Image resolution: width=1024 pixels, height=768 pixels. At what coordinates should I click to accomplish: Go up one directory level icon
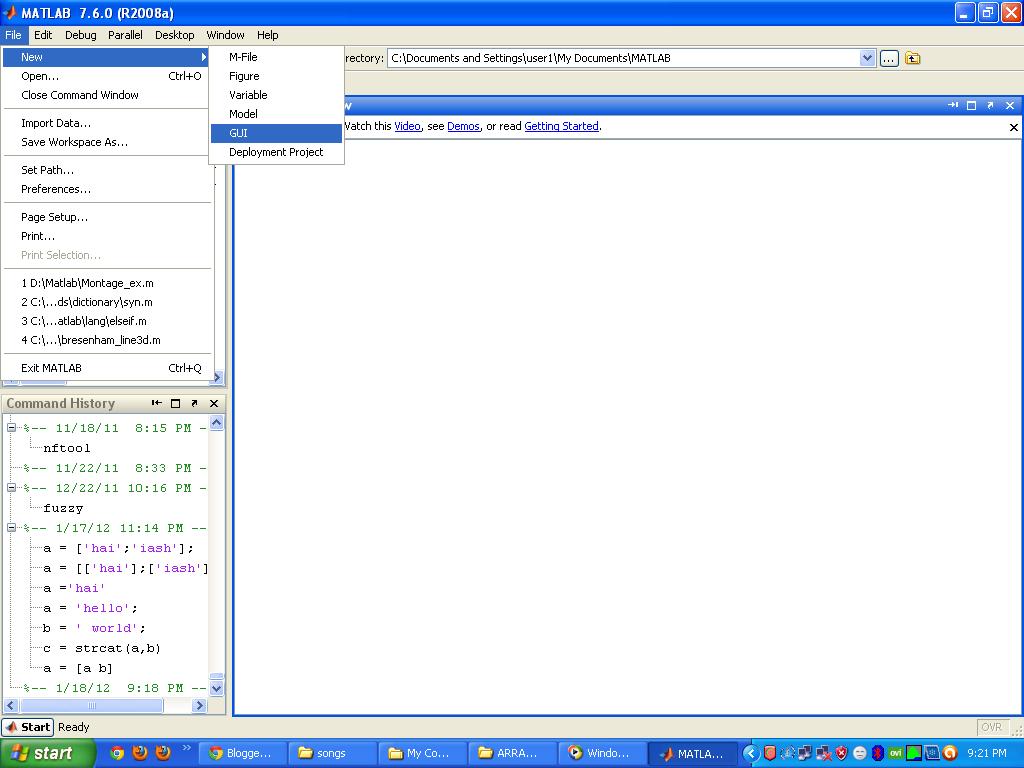point(912,58)
